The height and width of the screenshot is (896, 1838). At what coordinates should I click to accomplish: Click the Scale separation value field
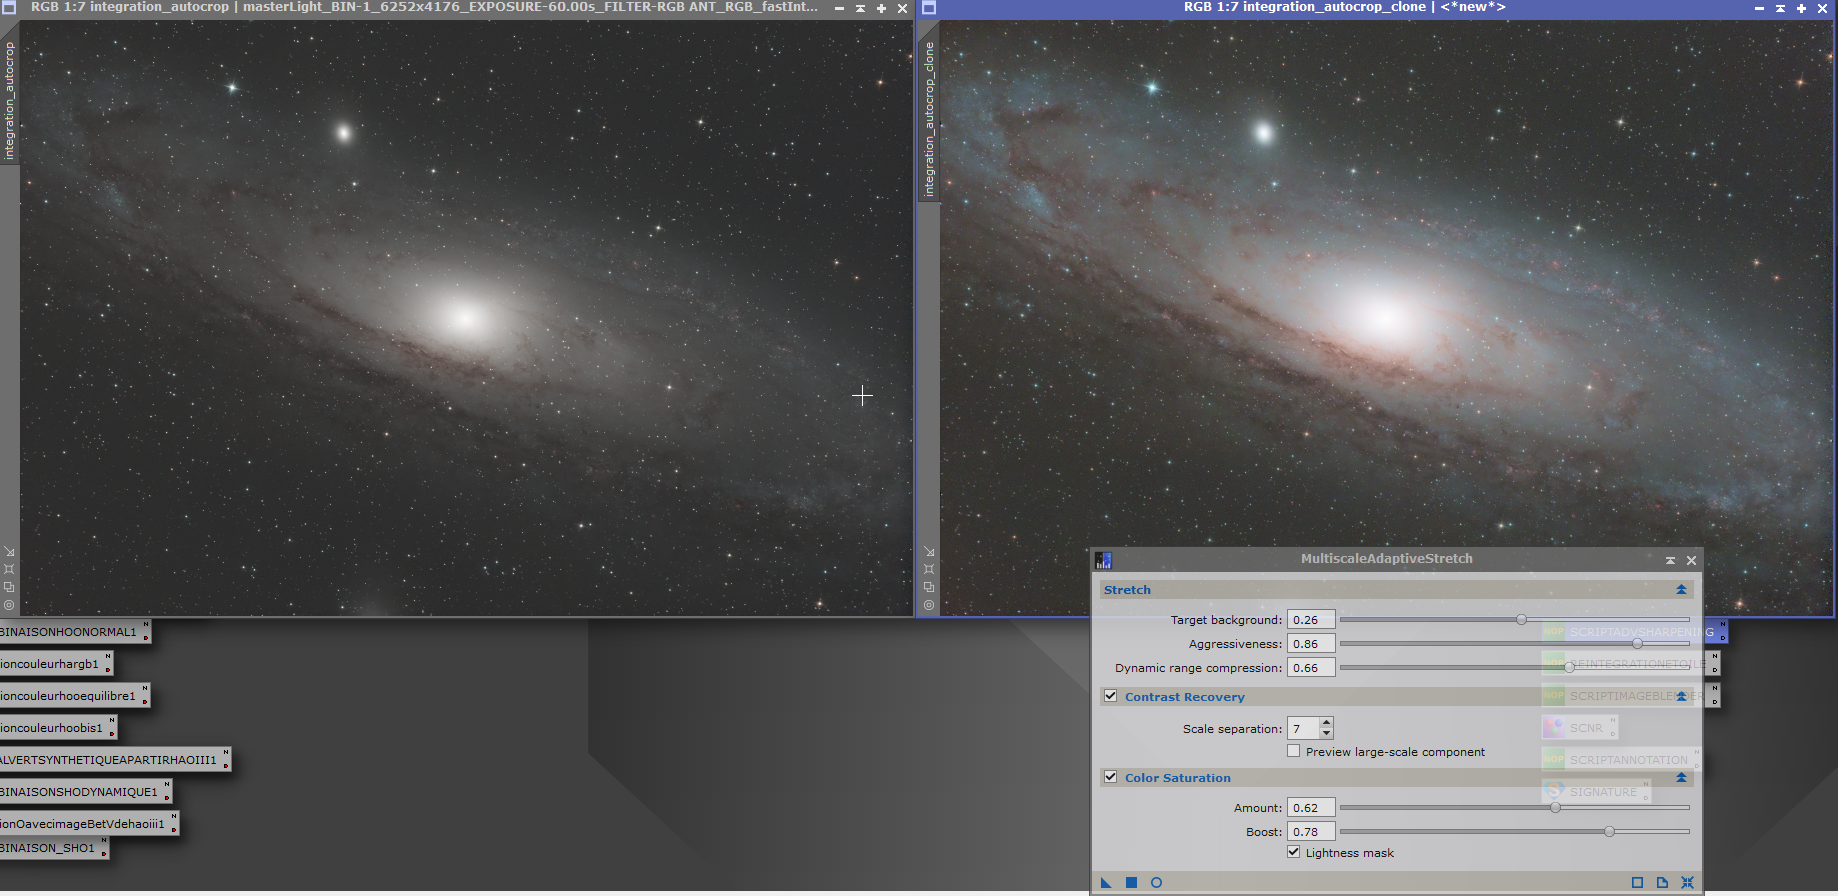(1304, 729)
